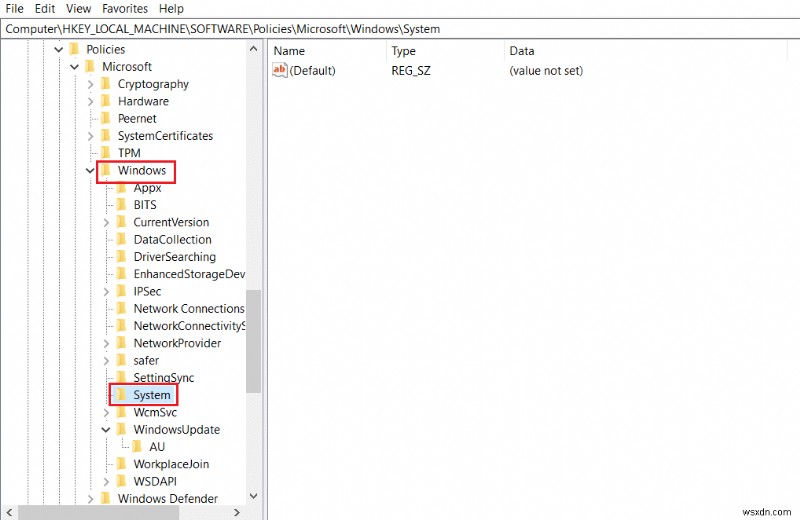Click the Cryptography folder icon
The width and height of the screenshot is (800, 520).
point(106,84)
